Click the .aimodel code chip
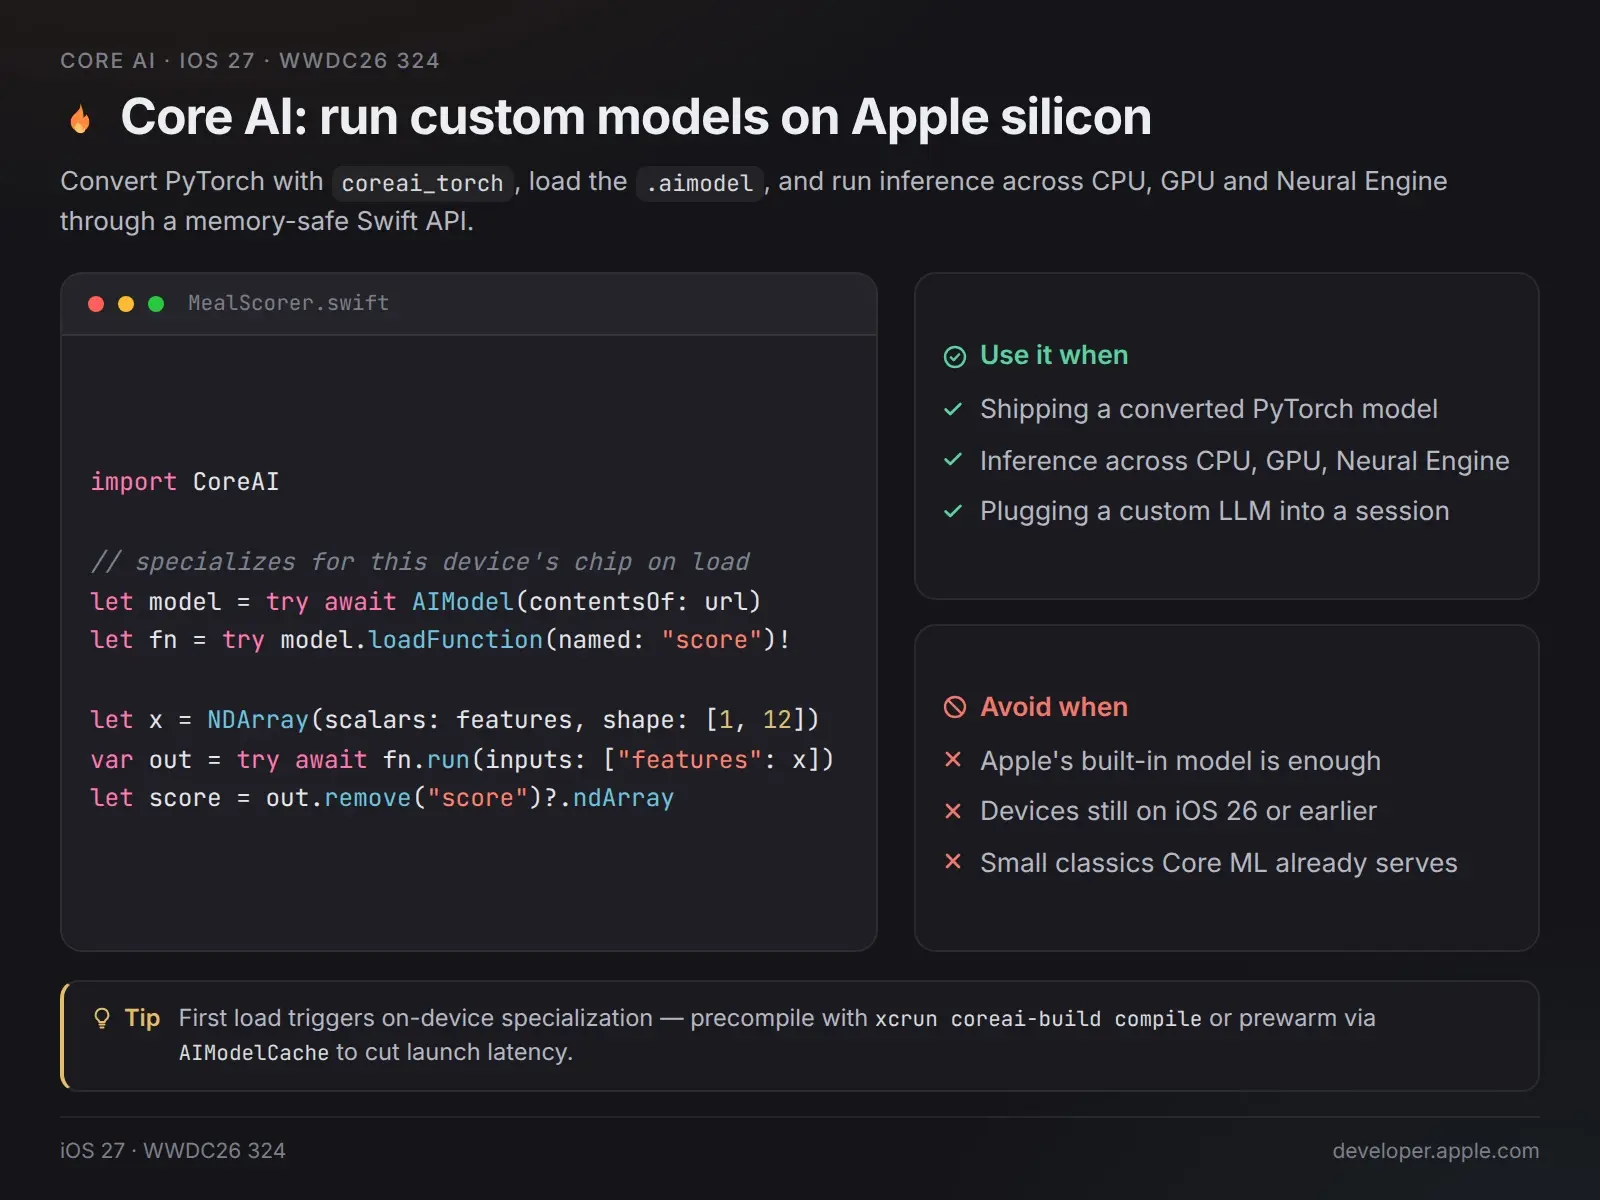Image resolution: width=1600 pixels, height=1200 pixels. click(x=700, y=183)
